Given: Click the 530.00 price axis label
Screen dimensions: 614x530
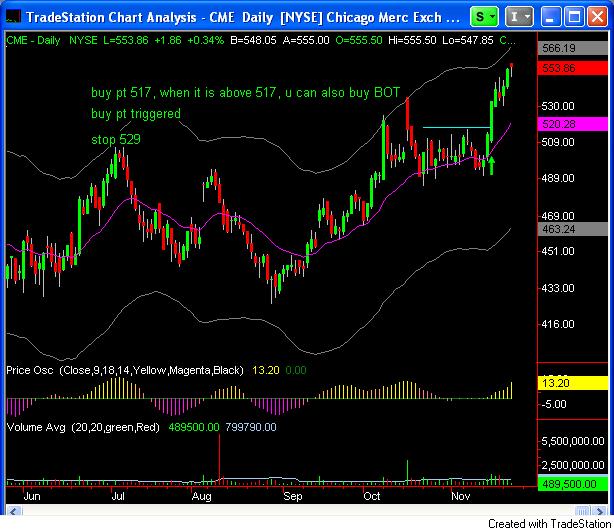Looking at the screenshot, I should [x=558, y=106].
